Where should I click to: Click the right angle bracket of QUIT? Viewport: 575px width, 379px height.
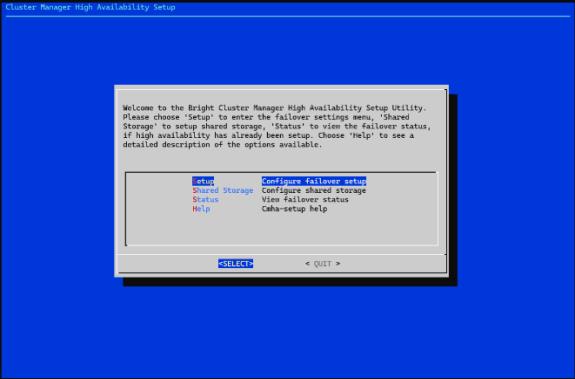[x=338, y=264]
